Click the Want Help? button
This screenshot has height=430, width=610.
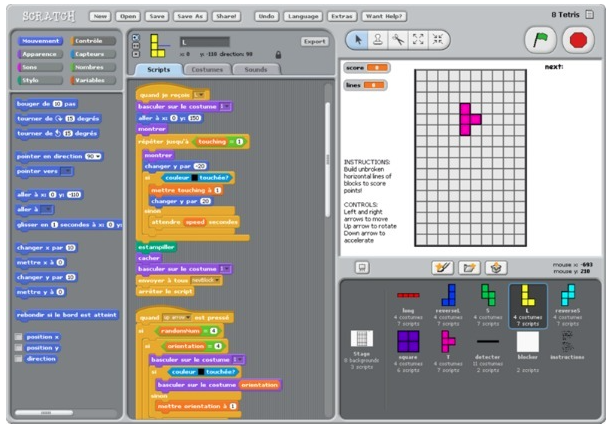pos(384,16)
